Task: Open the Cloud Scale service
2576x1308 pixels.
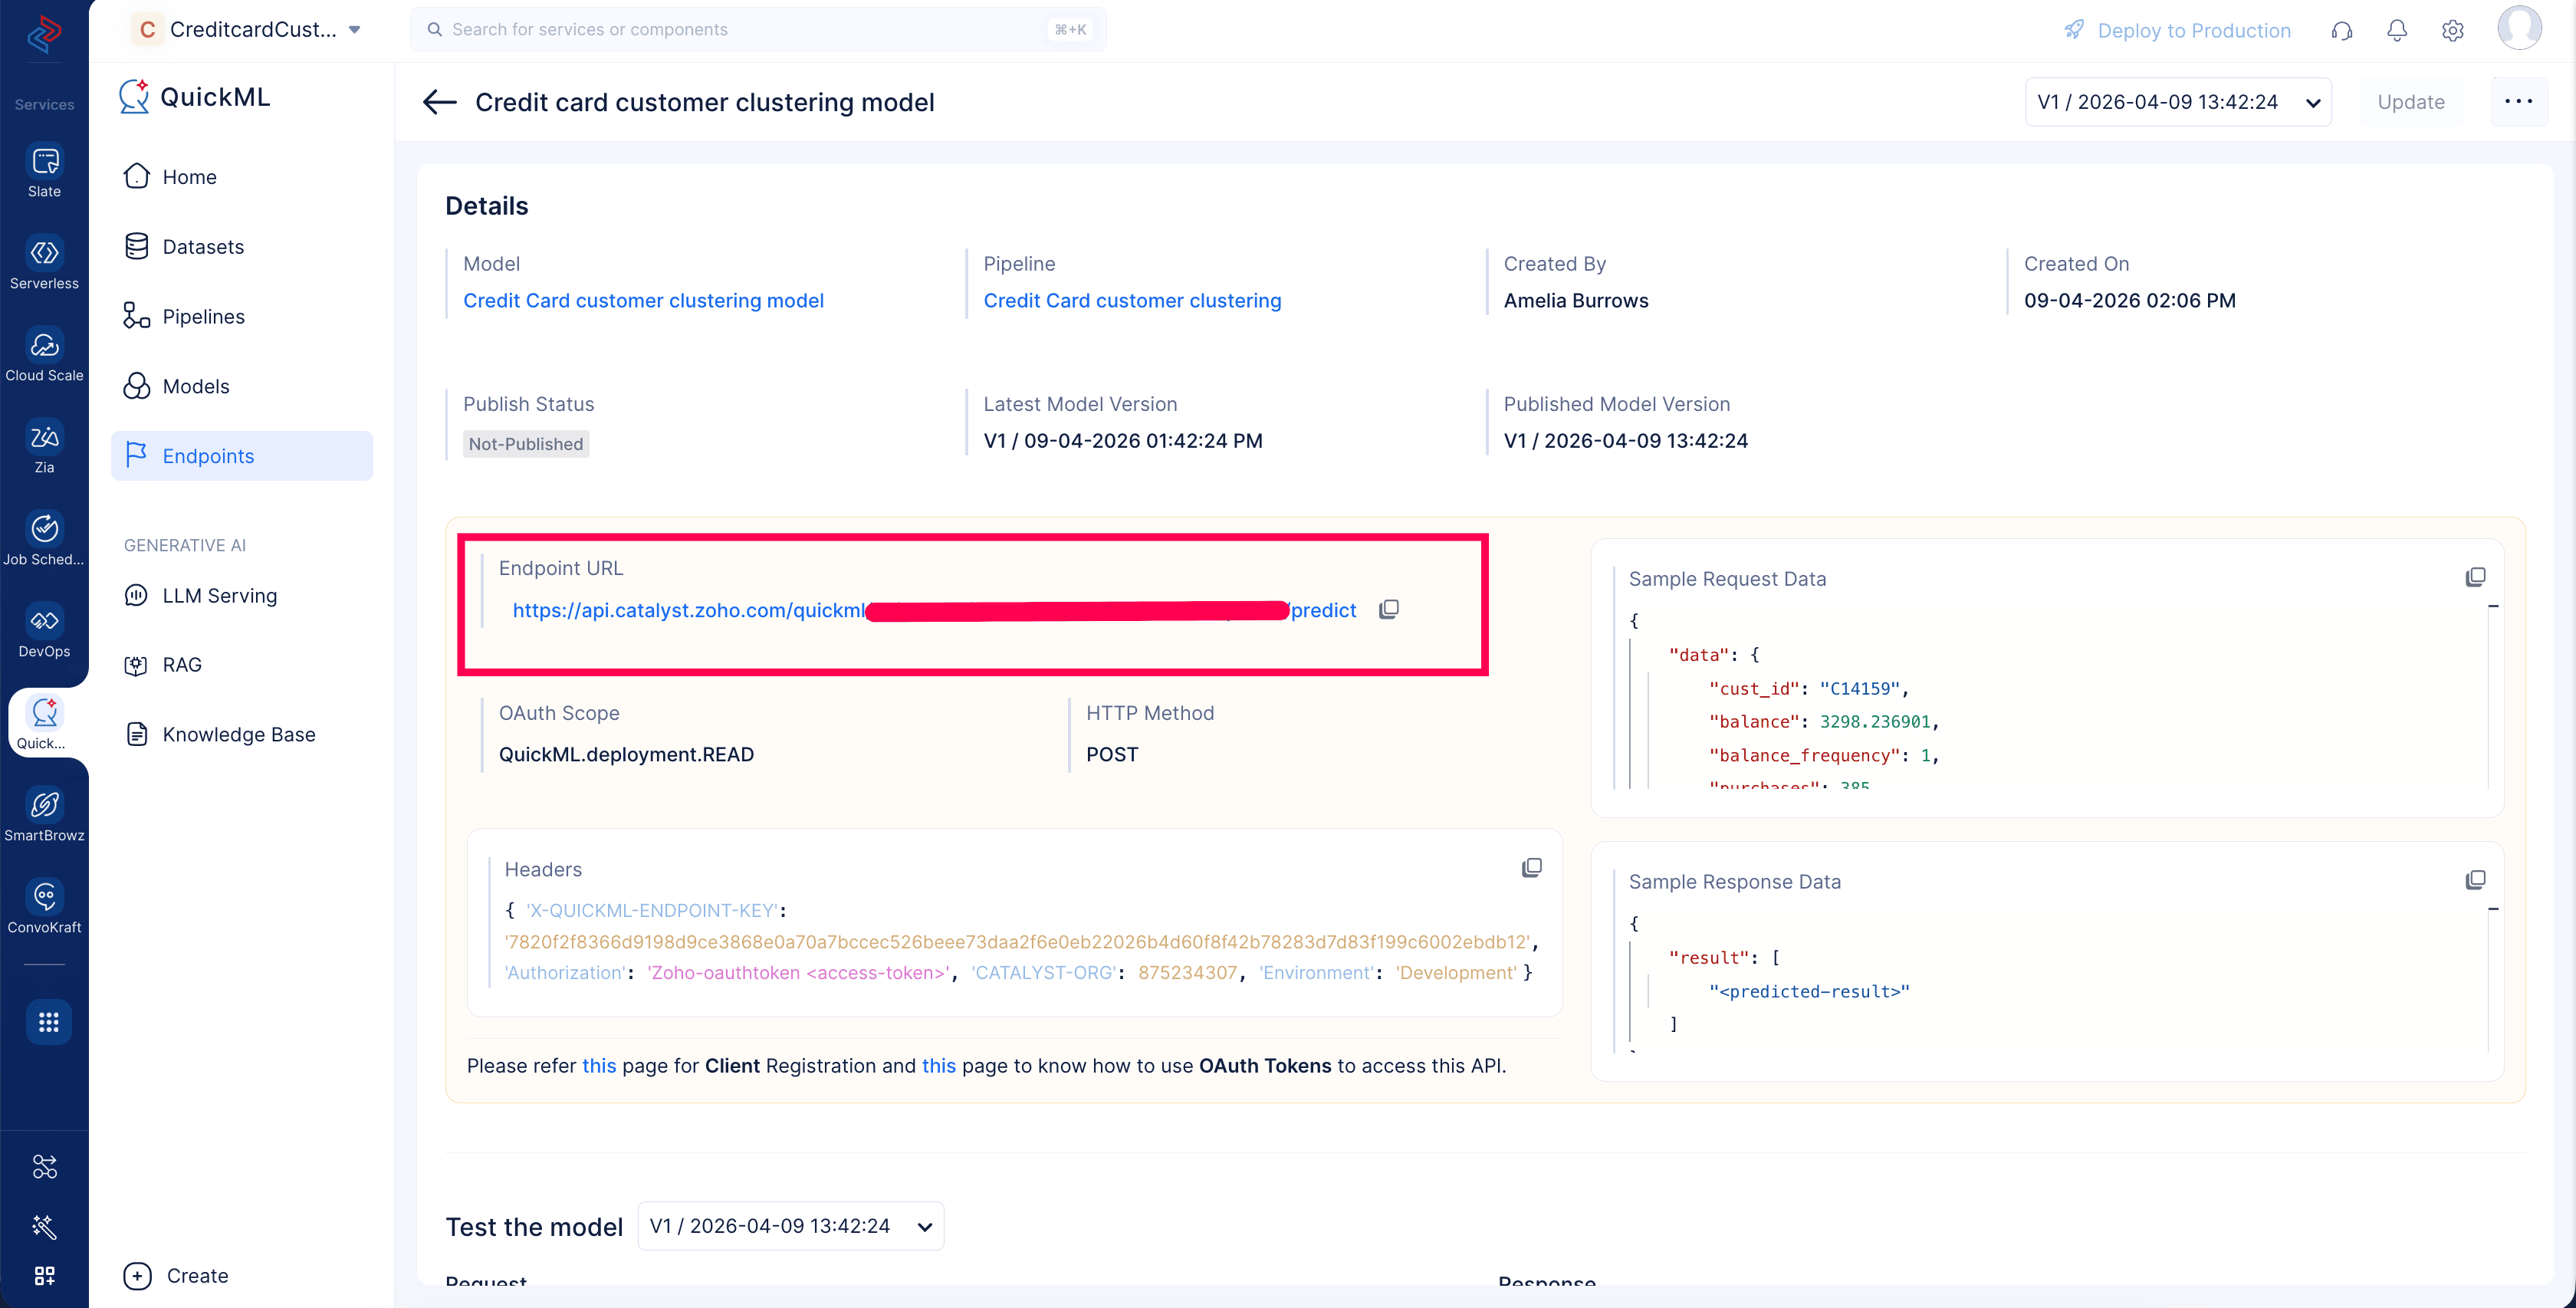Action: (x=44, y=355)
